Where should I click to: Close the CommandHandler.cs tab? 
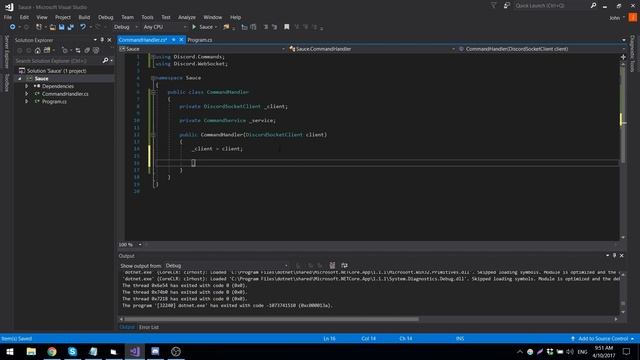181,40
